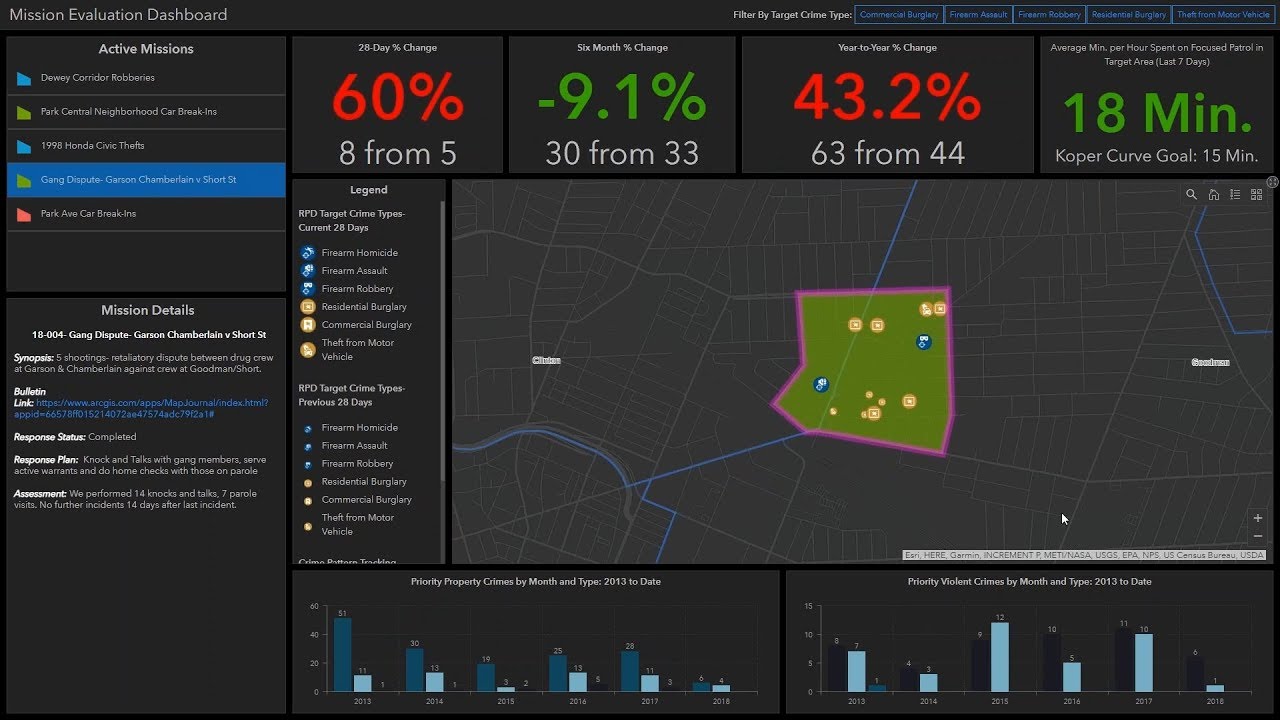1280x720 pixels.
Task: Click the Clinton label on the map
Action: [x=547, y=360]
